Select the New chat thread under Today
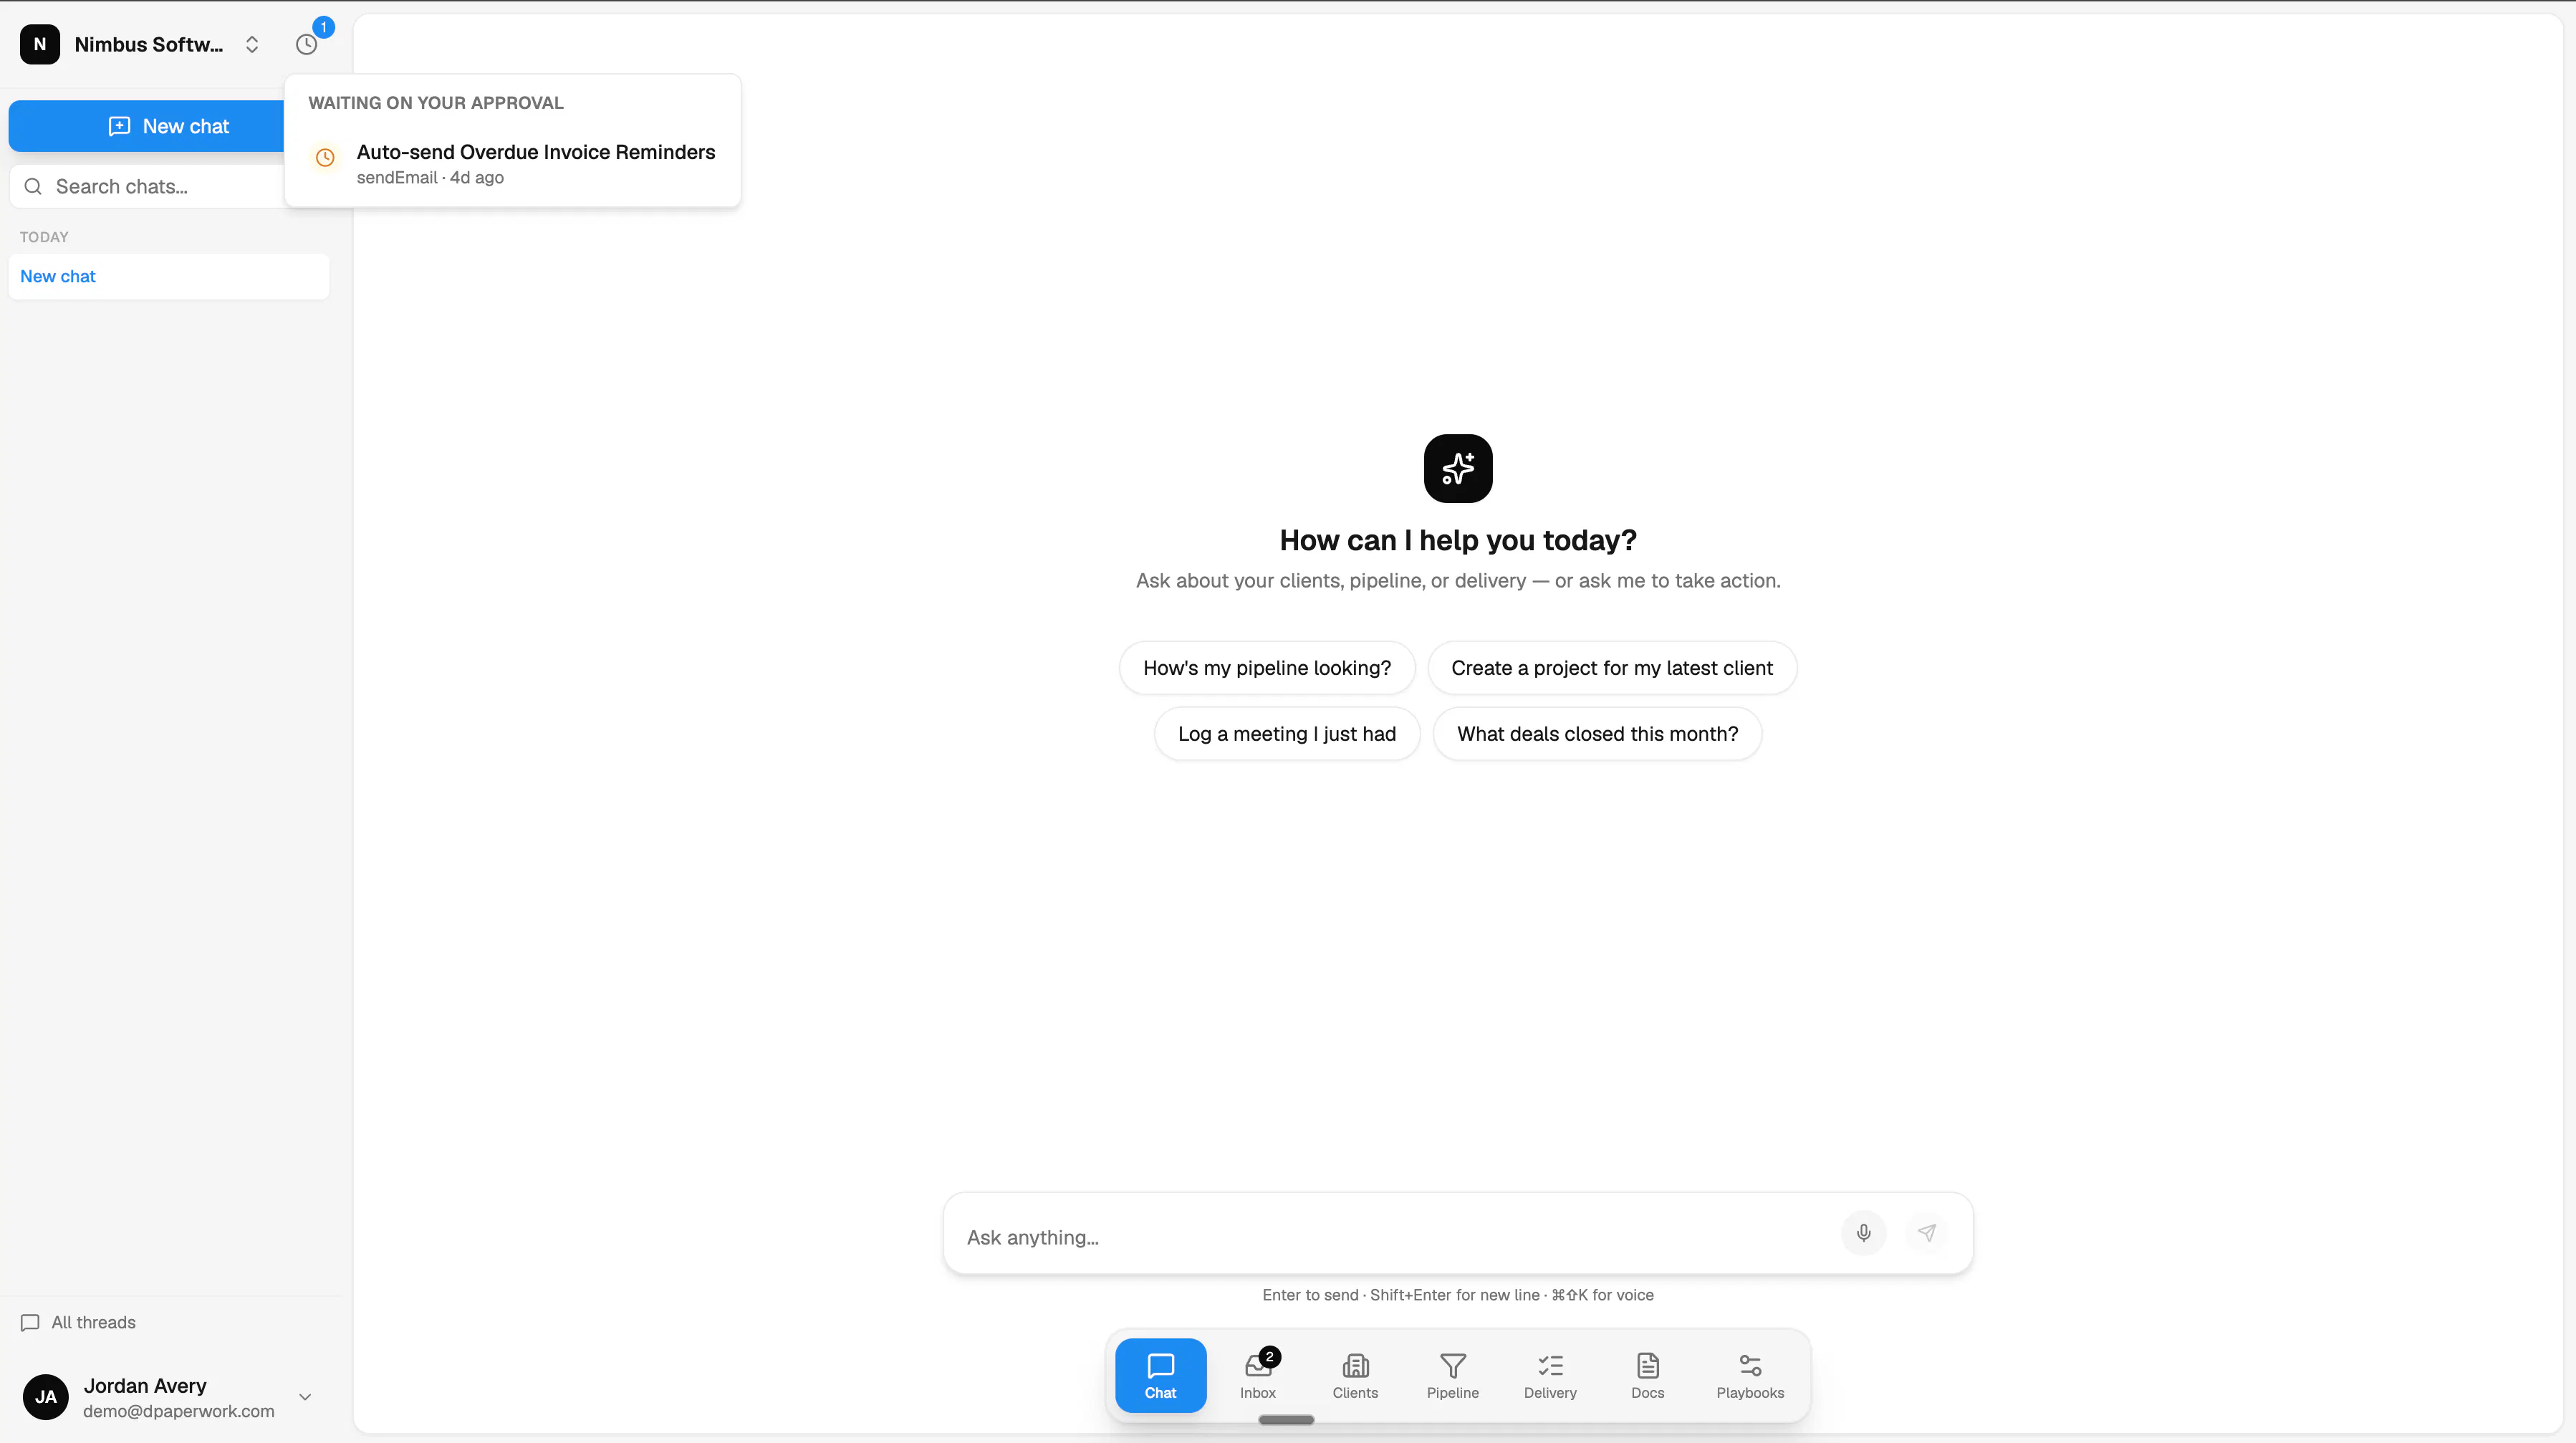 tap(169, 276)
